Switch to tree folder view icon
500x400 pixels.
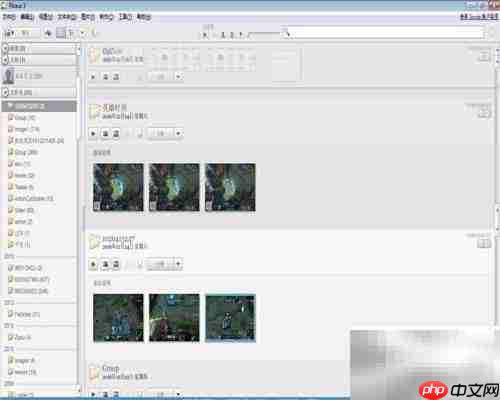pos(71,33)
